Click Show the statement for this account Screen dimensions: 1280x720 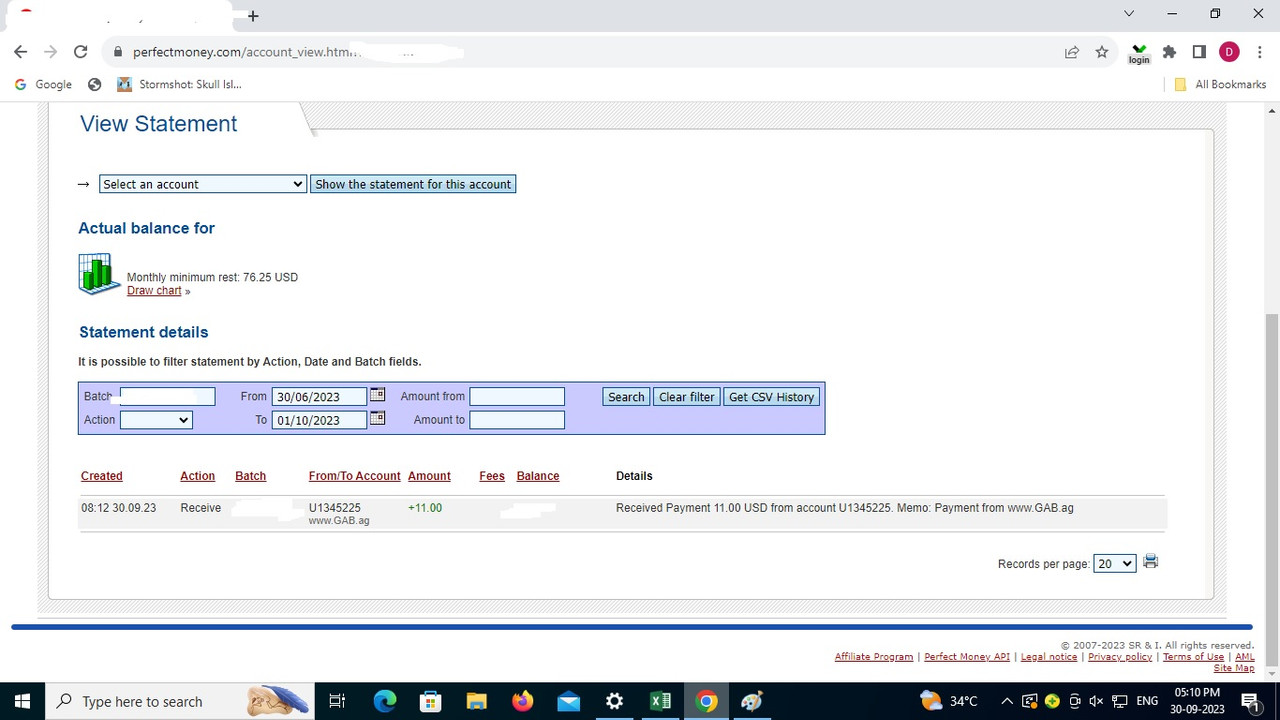(413, 184)
